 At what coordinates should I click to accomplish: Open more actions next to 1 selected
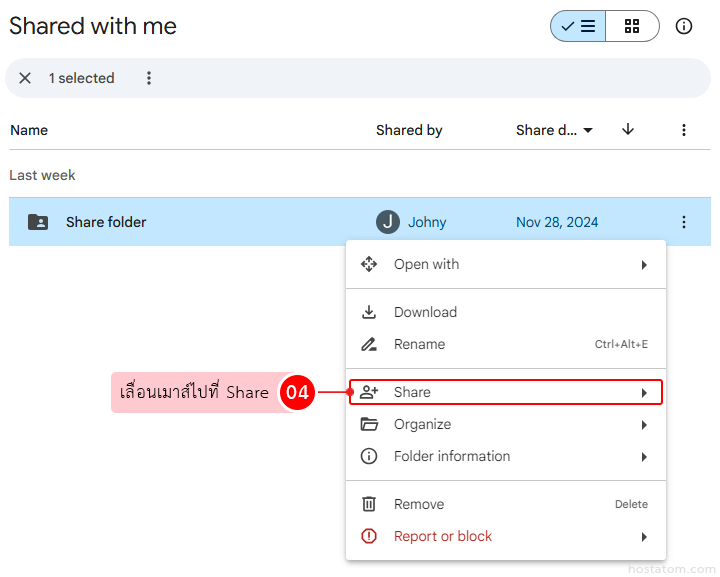click(149, 78)
